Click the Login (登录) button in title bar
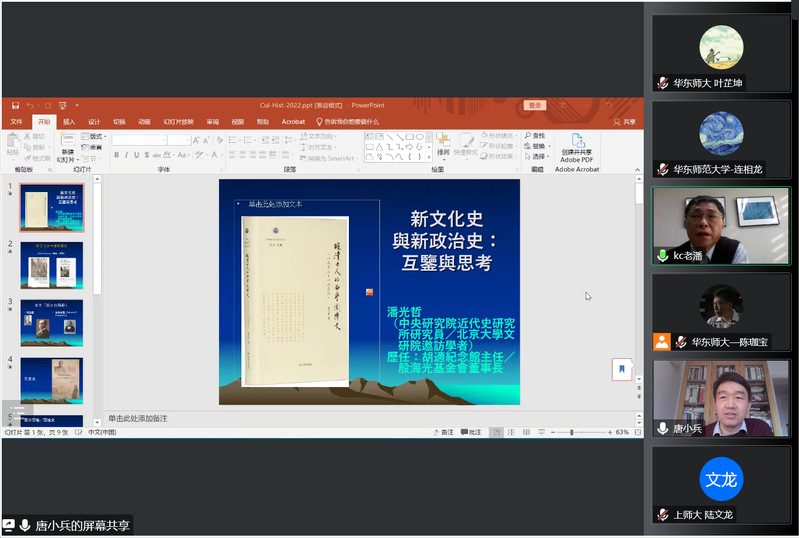 [x=535, y=105]
